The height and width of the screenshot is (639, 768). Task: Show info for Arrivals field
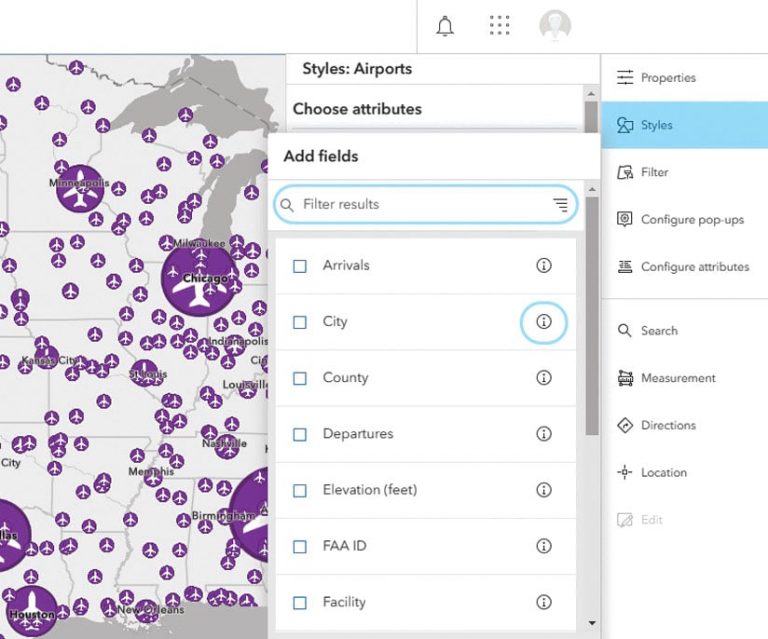tap(544, 265)
